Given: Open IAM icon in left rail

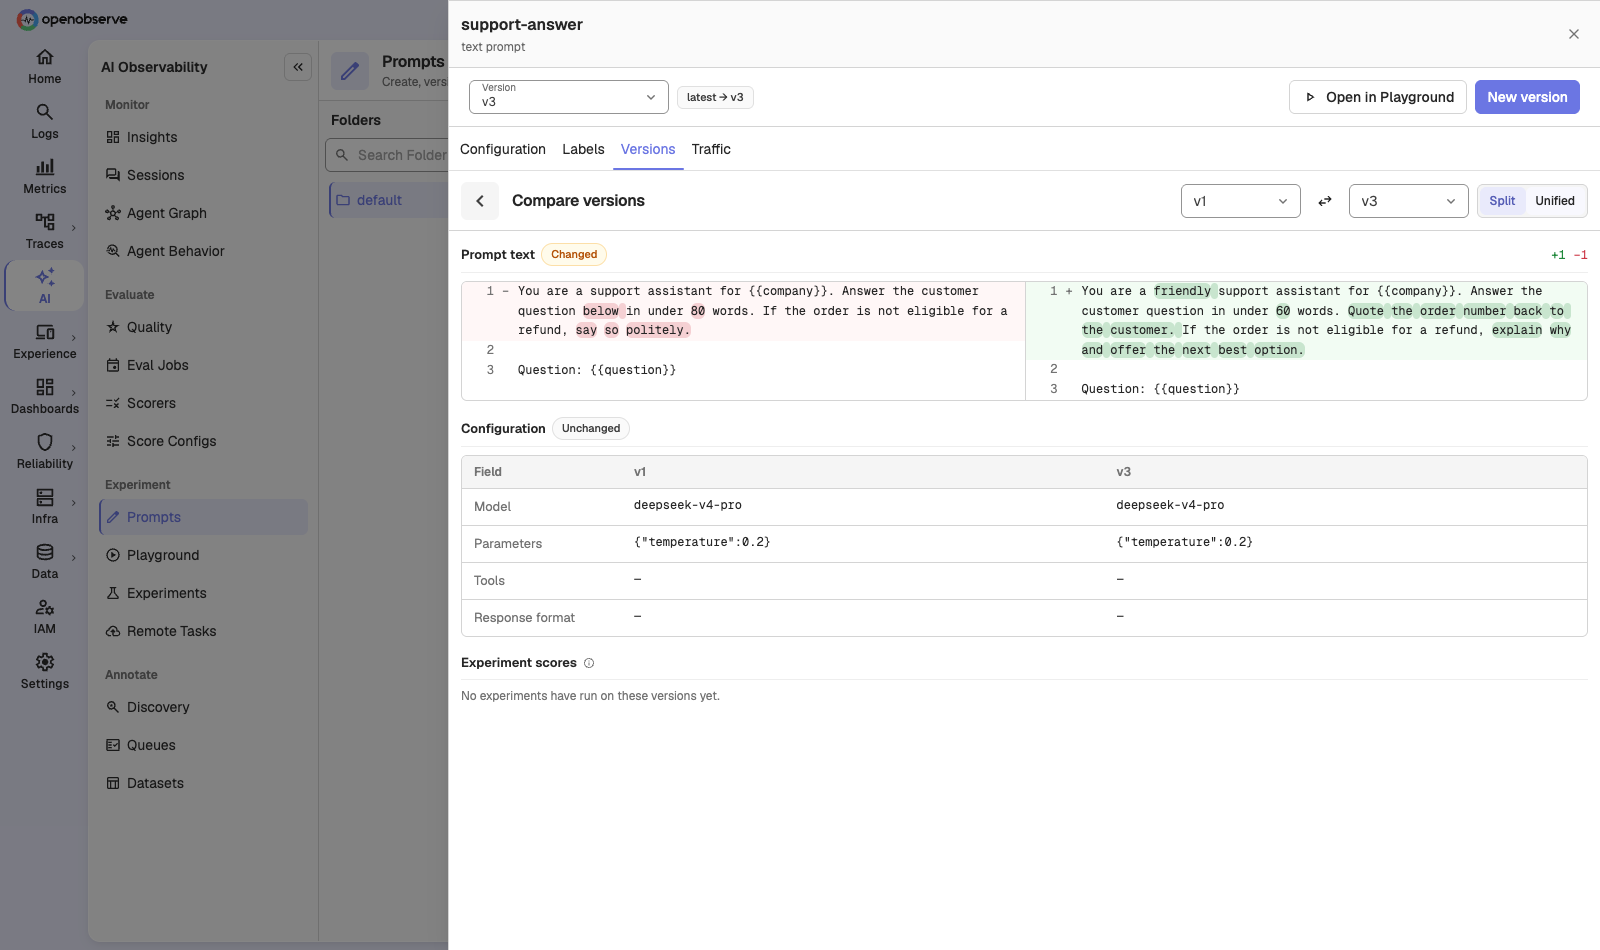Looking at the screenshot, I should (x=45, y=607).
